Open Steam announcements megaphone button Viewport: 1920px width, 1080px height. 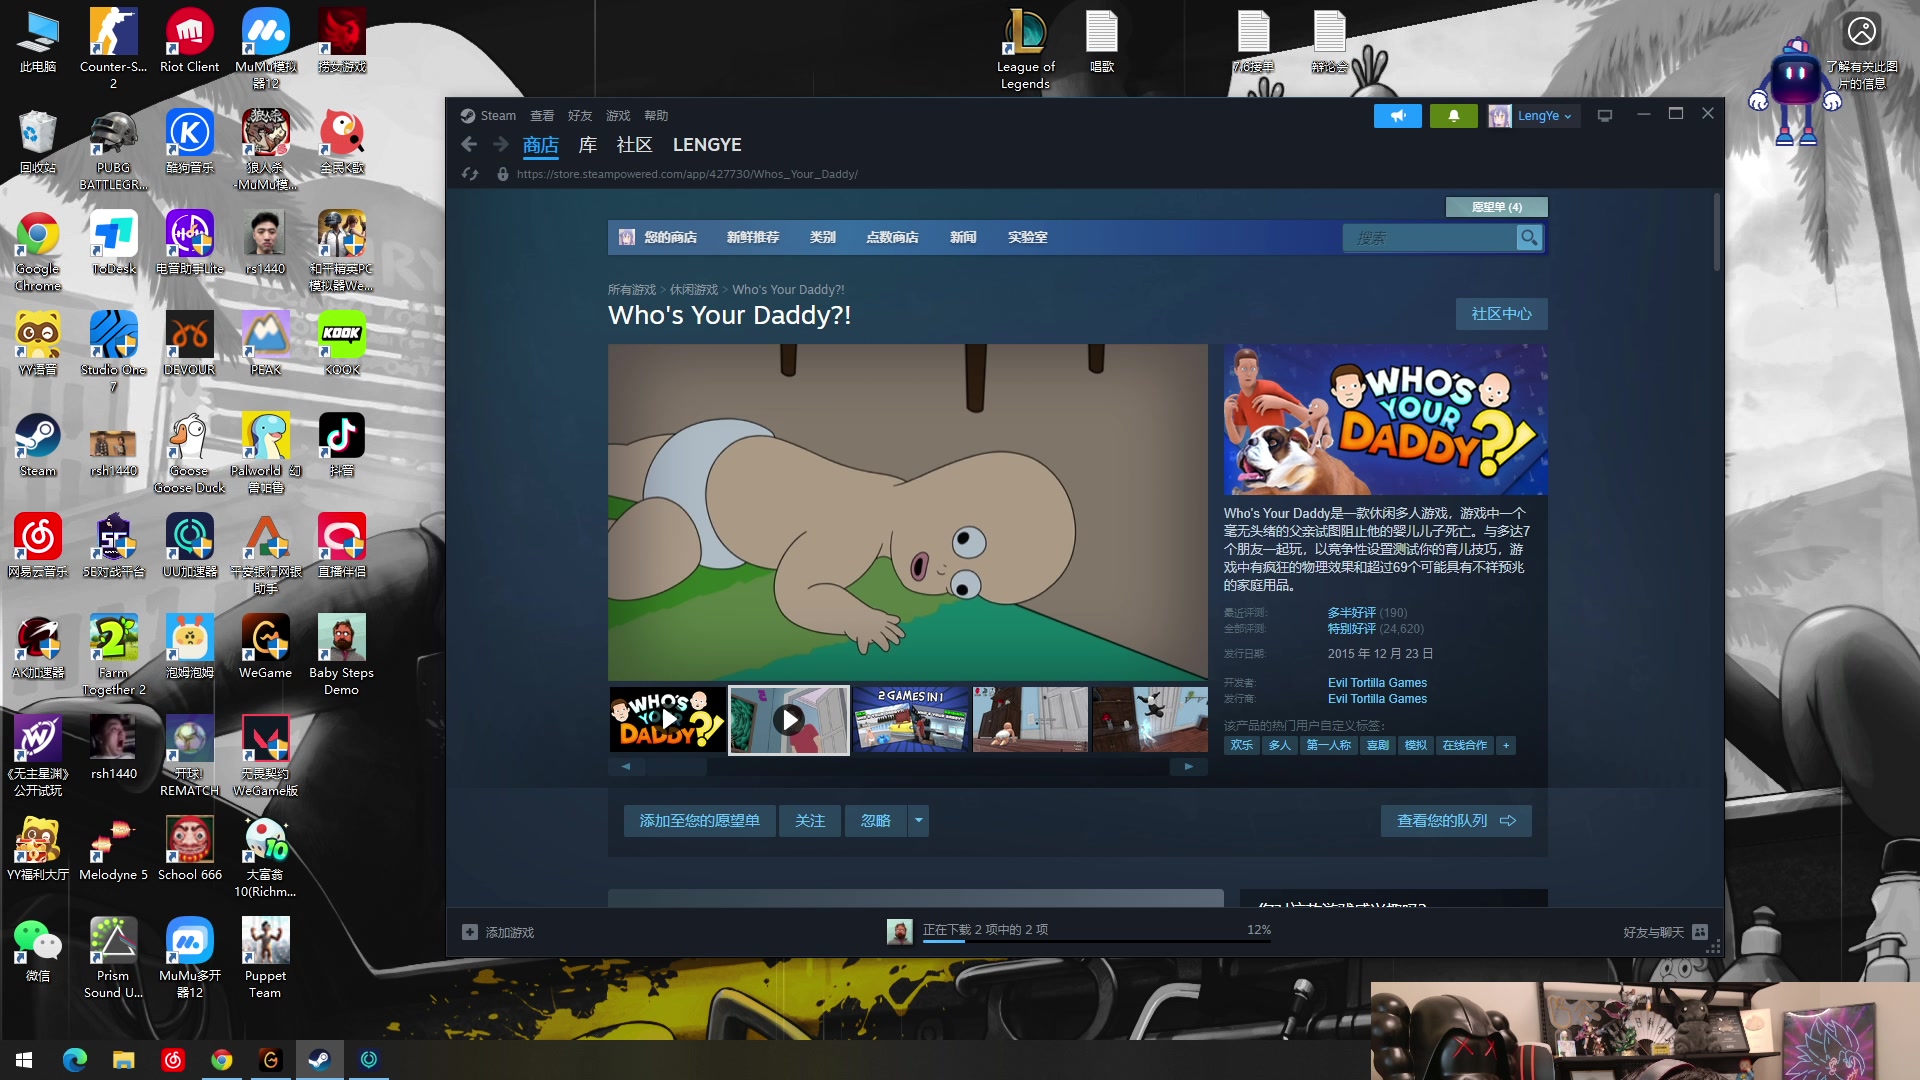tap(1398, 116)
